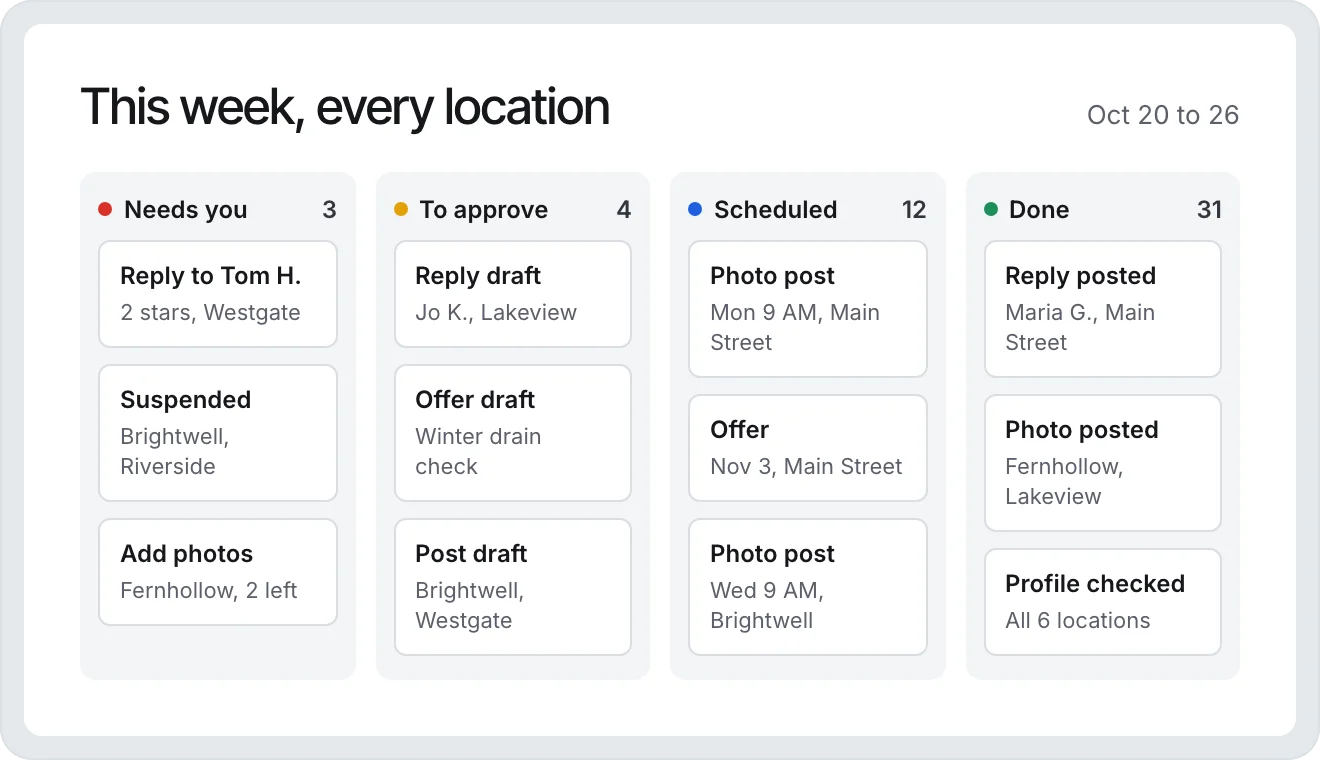Screen dimensions: 1320x760
Task: Click the Done count 31
Action: 1210,210
